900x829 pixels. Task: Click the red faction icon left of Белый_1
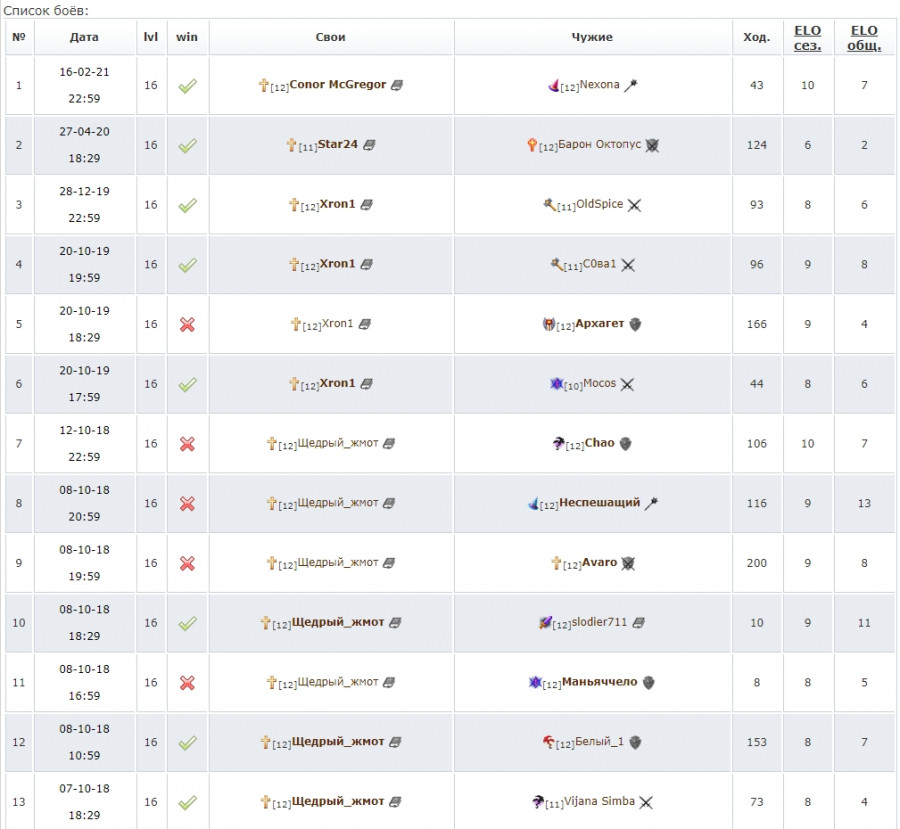pyautogui.click(x=549, y=742)
